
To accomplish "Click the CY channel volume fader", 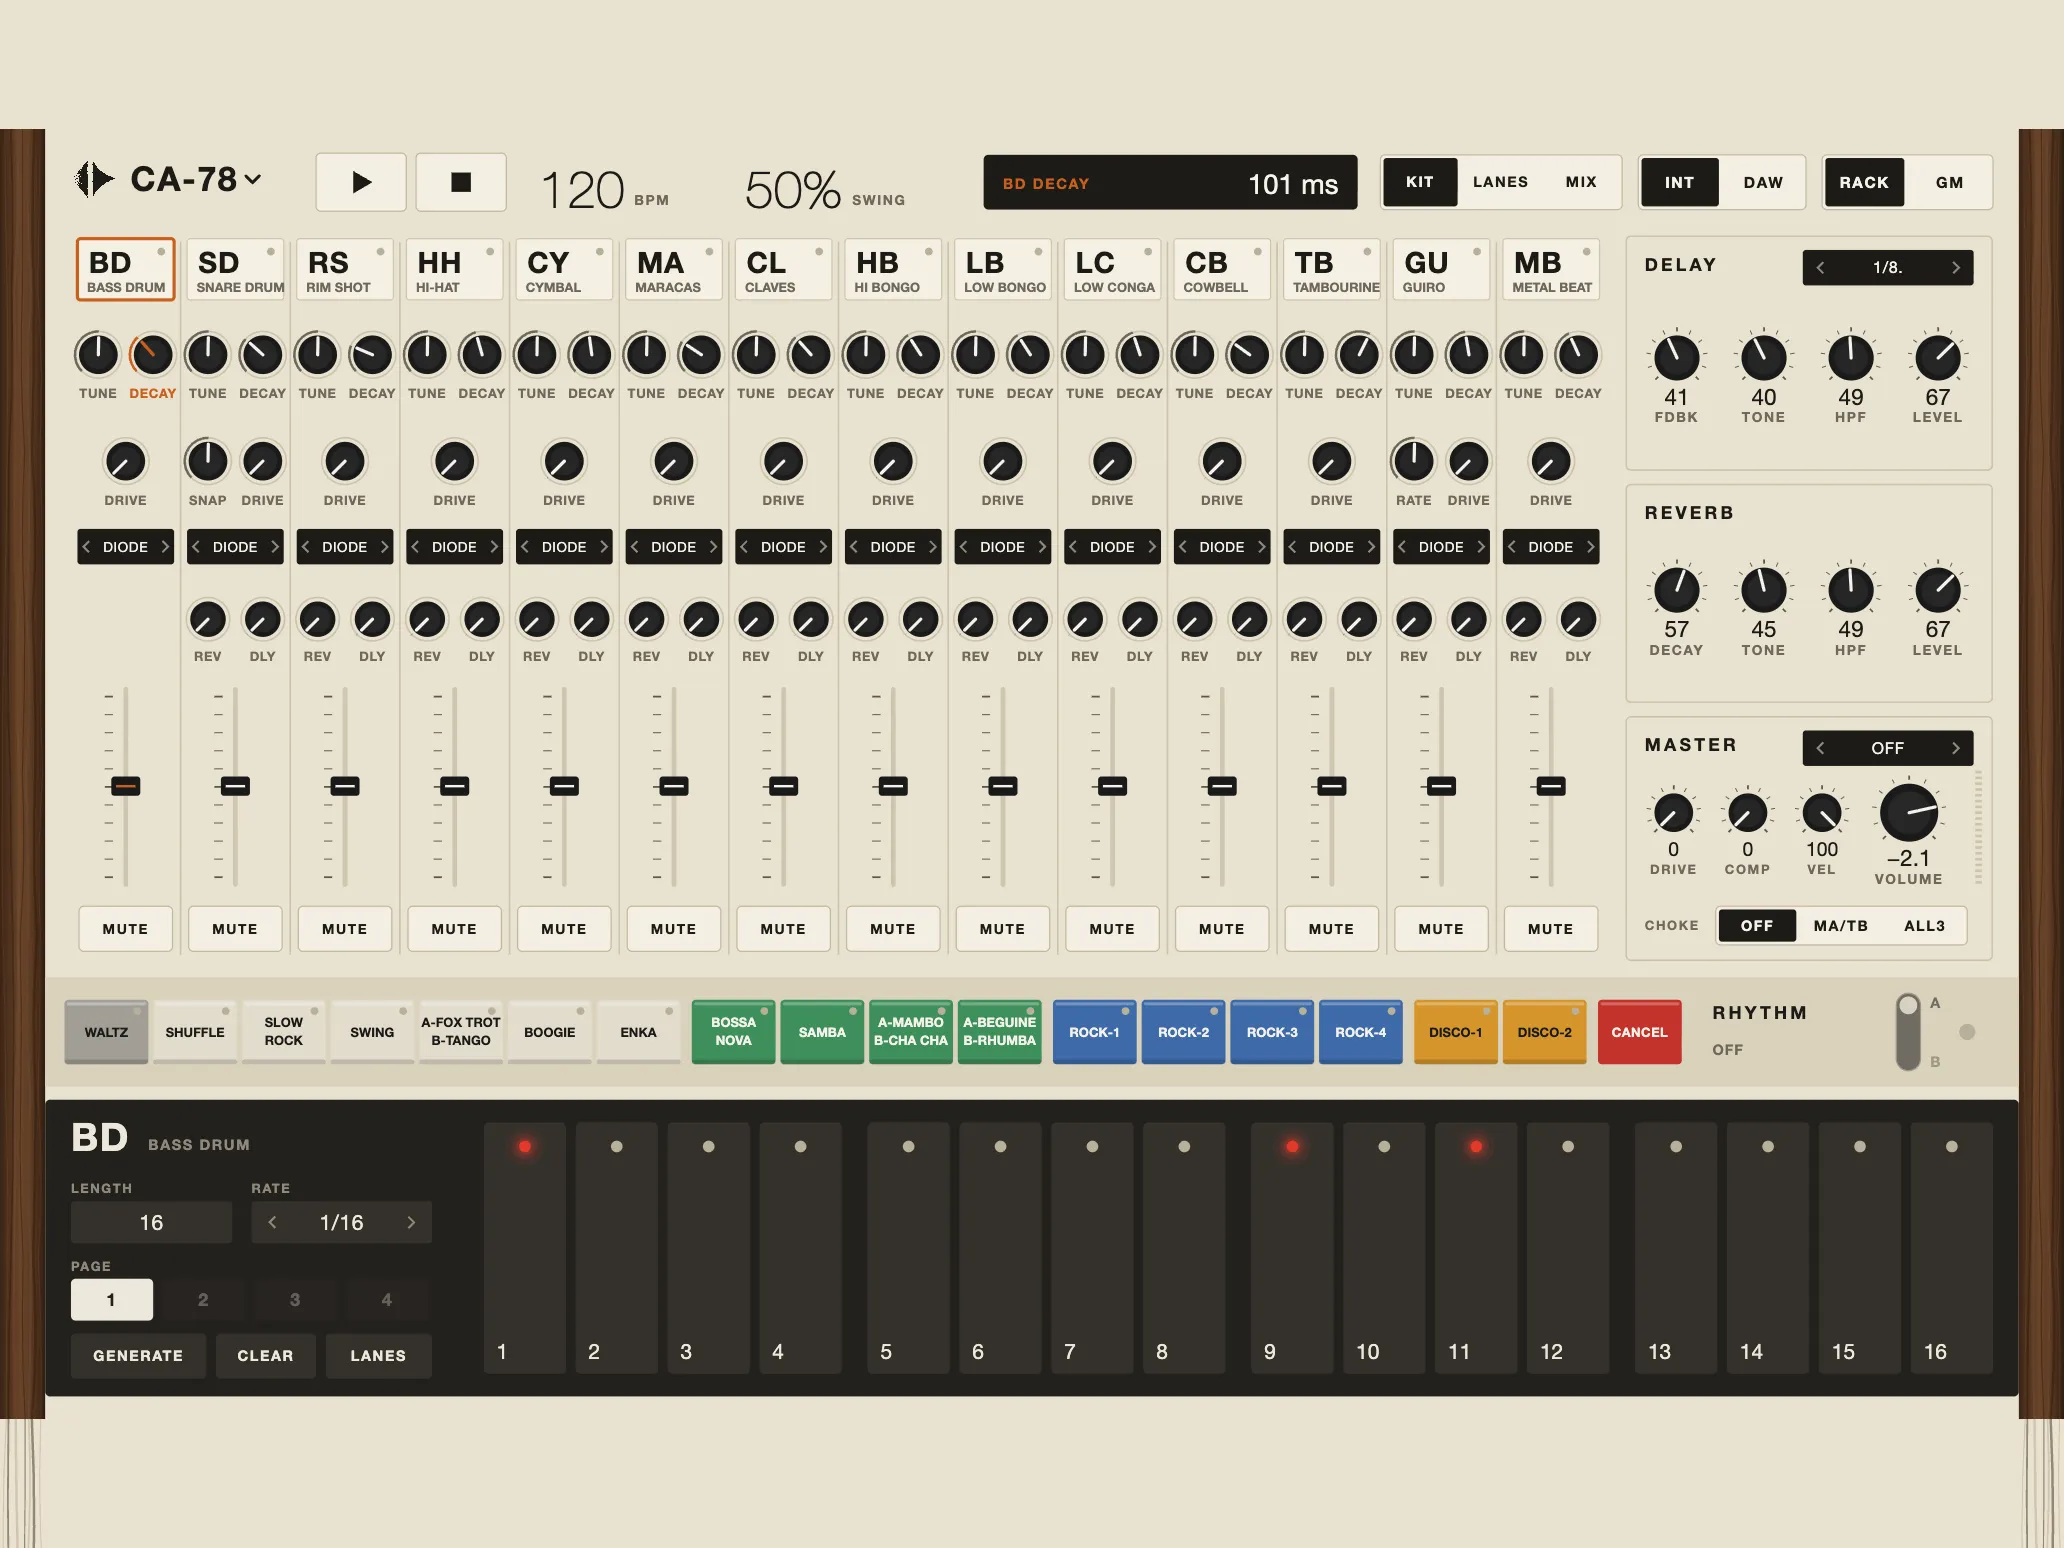I will [564, 786].
